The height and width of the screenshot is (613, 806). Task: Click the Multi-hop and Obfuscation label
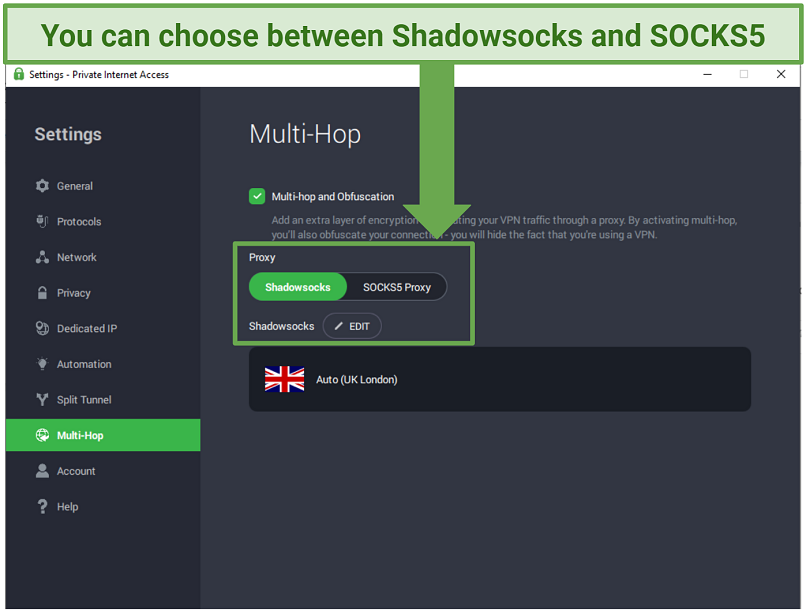click(x=333, y=197)
